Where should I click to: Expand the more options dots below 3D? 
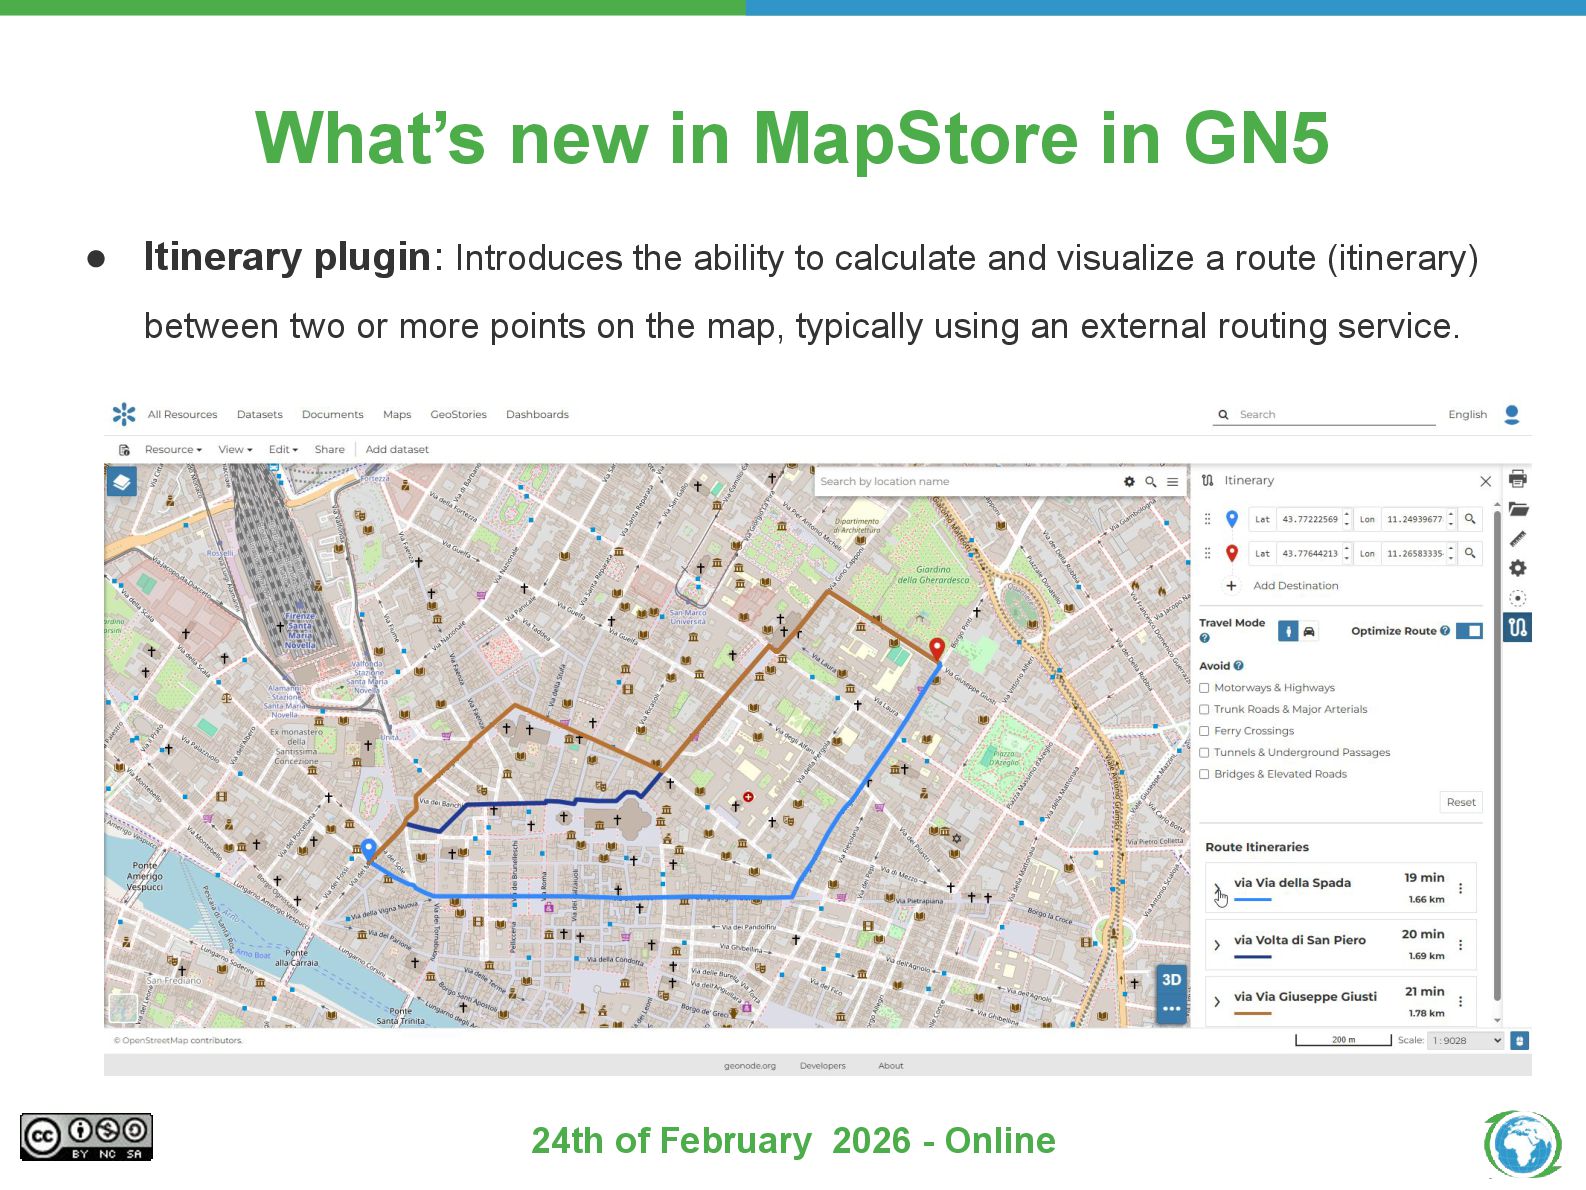click(x=1171, y=1009)
